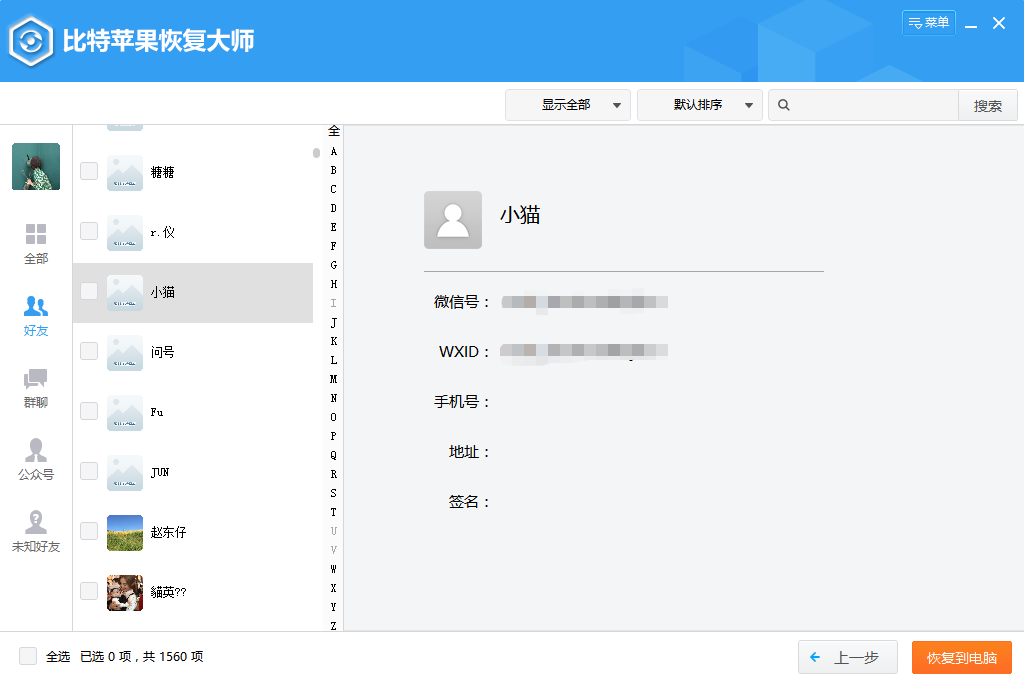Select contact name 问号
The width and height of the screenshot is (1024, 681).
(163, 353)
